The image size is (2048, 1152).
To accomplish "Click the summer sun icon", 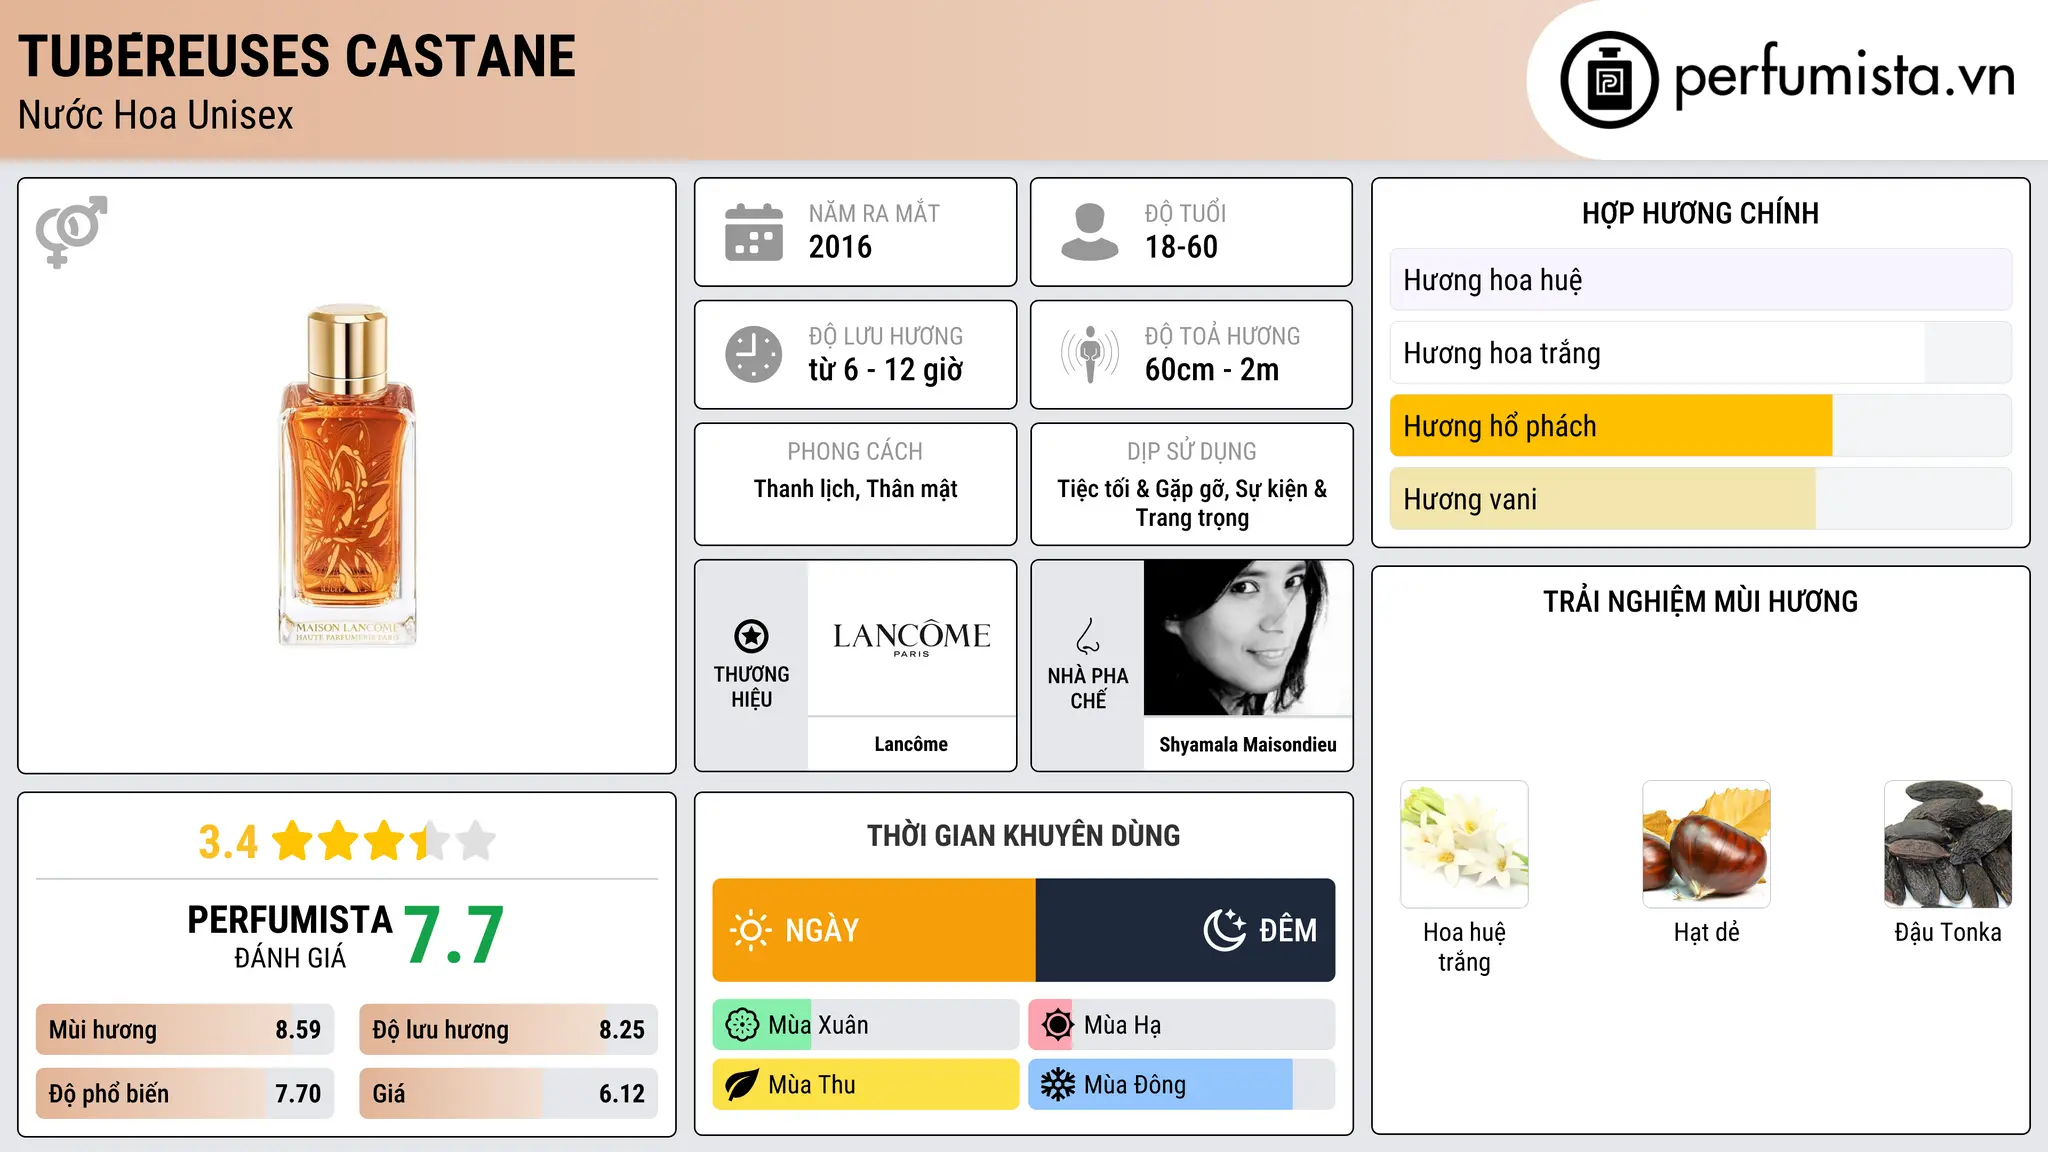I will [x=1057, y=1025].
